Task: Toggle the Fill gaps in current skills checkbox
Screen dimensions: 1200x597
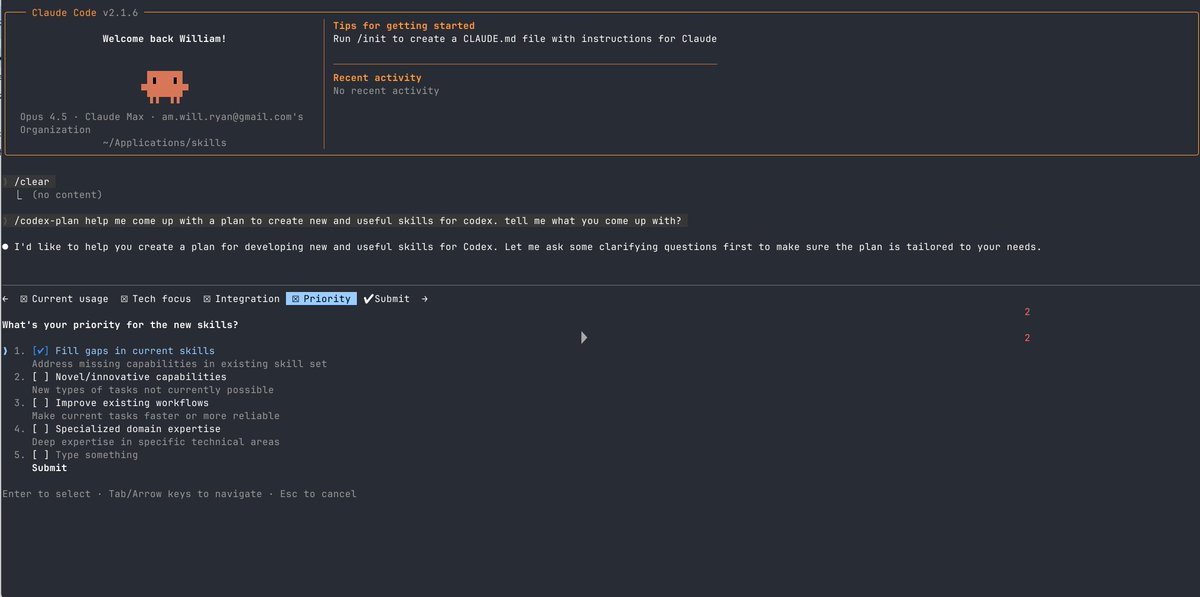Action: 40,351
